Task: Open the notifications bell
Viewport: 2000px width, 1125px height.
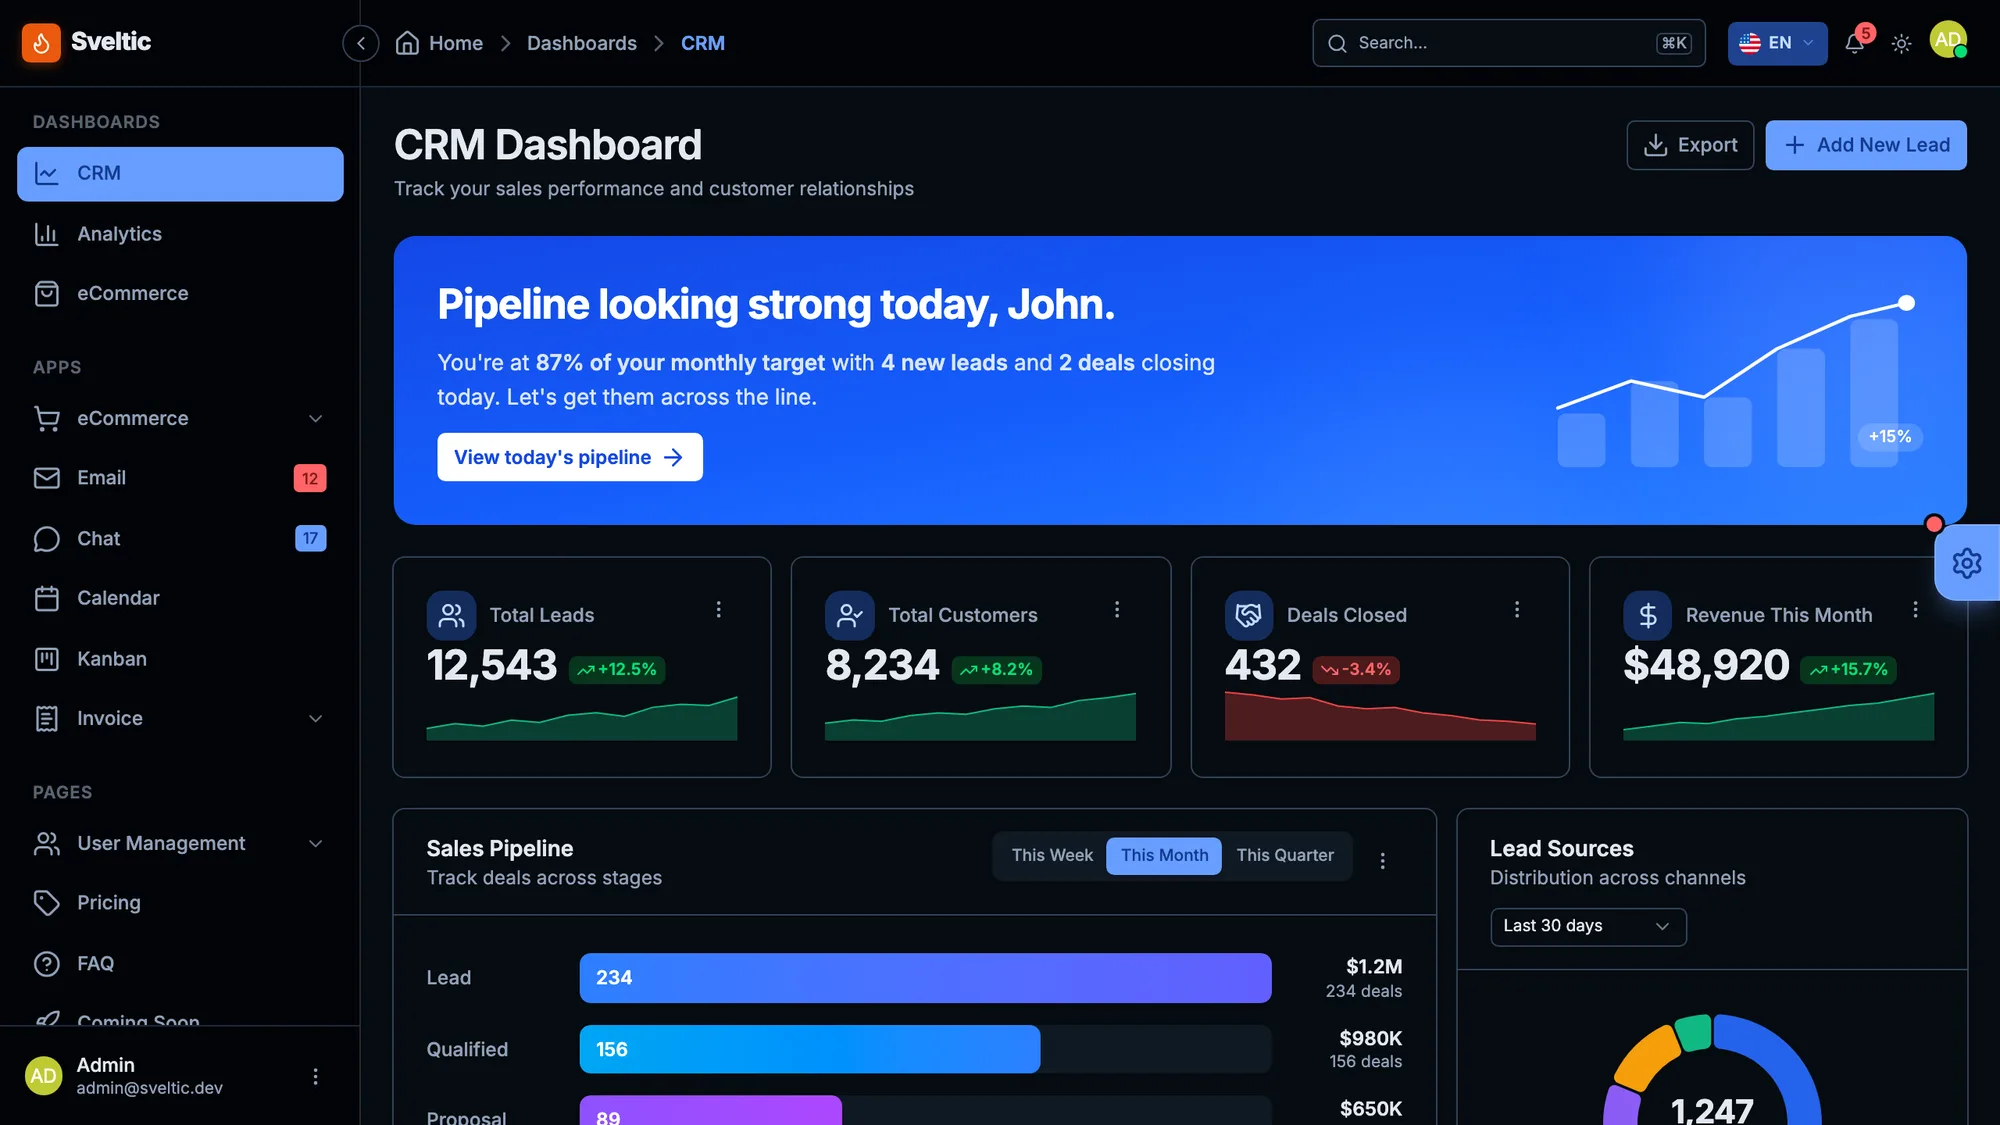Action: pos(1854,44)
